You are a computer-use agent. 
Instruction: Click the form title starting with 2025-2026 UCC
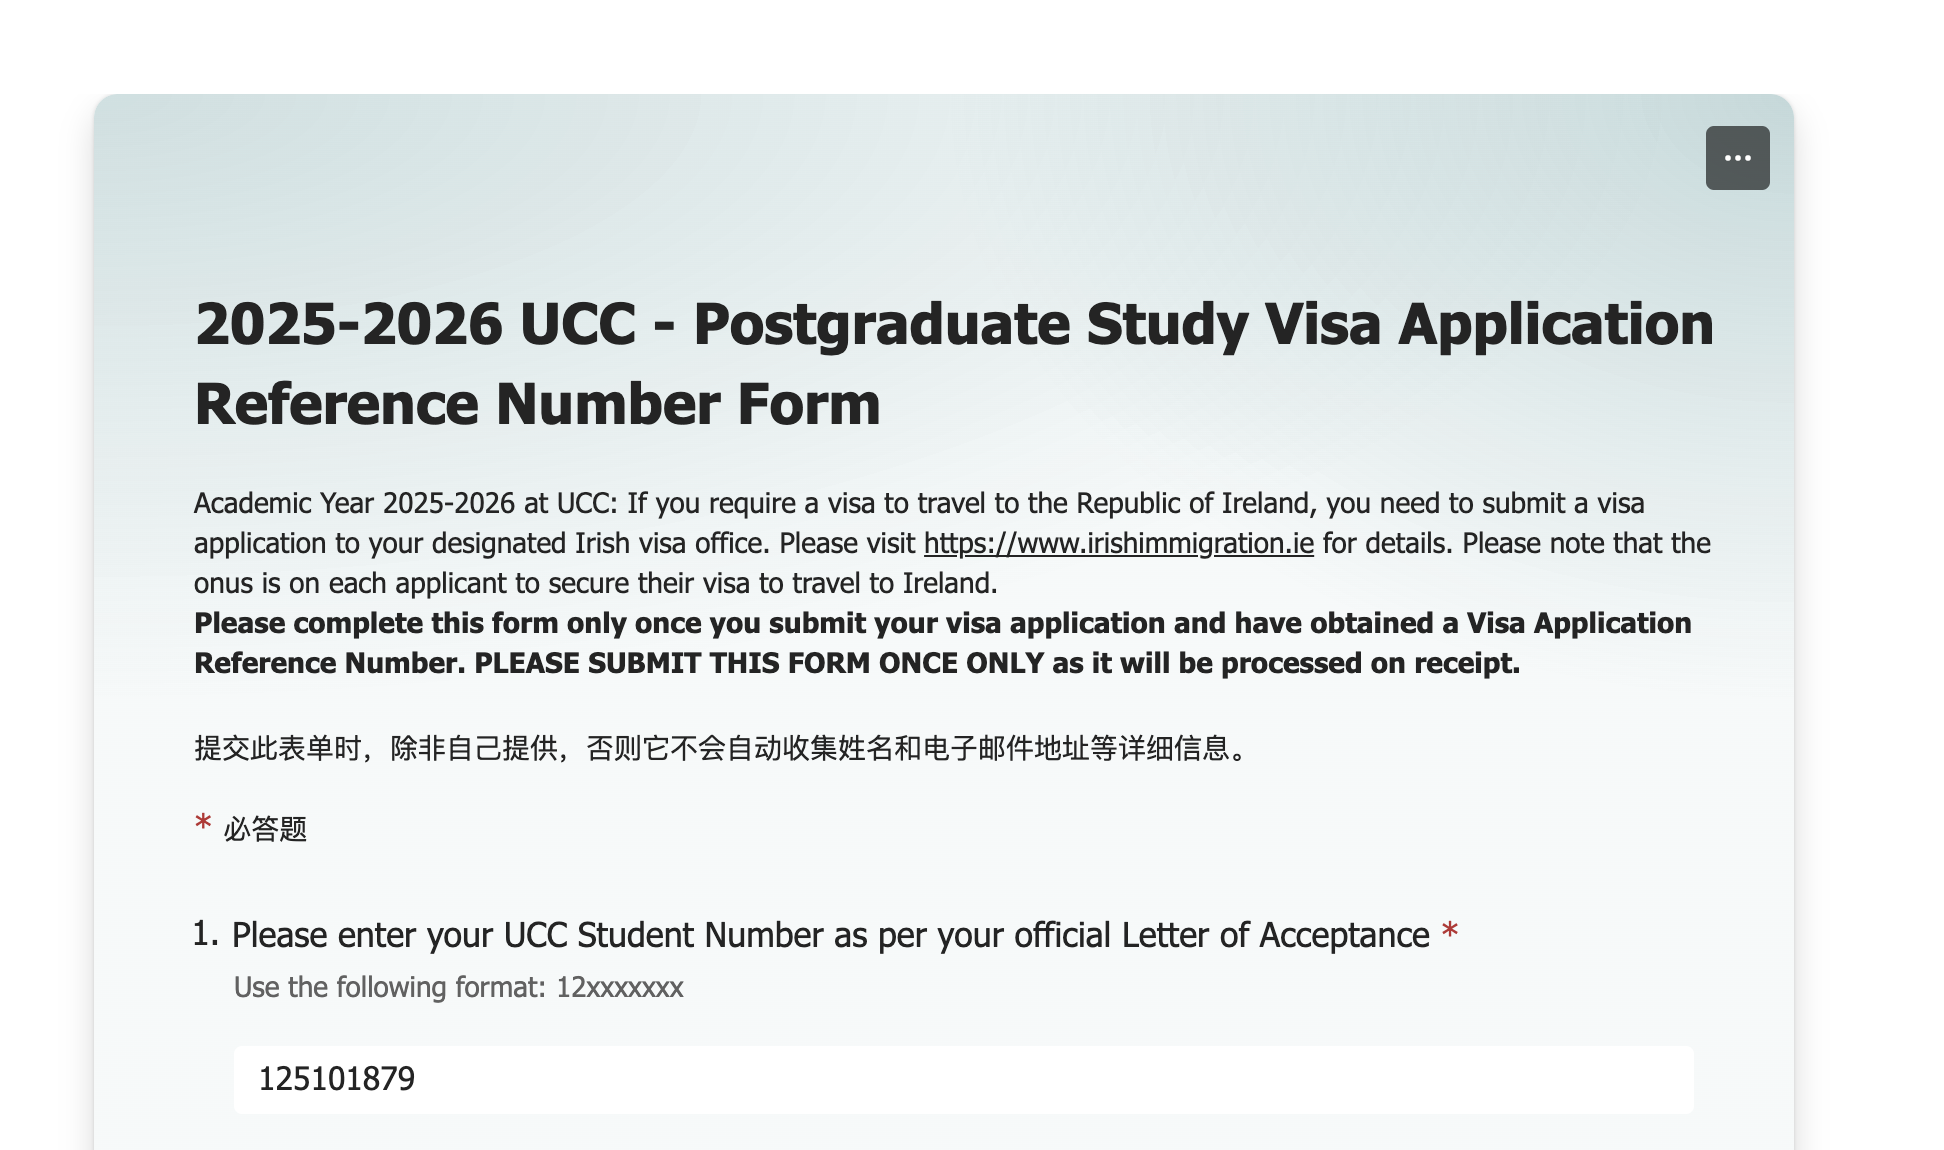(953, 324)
